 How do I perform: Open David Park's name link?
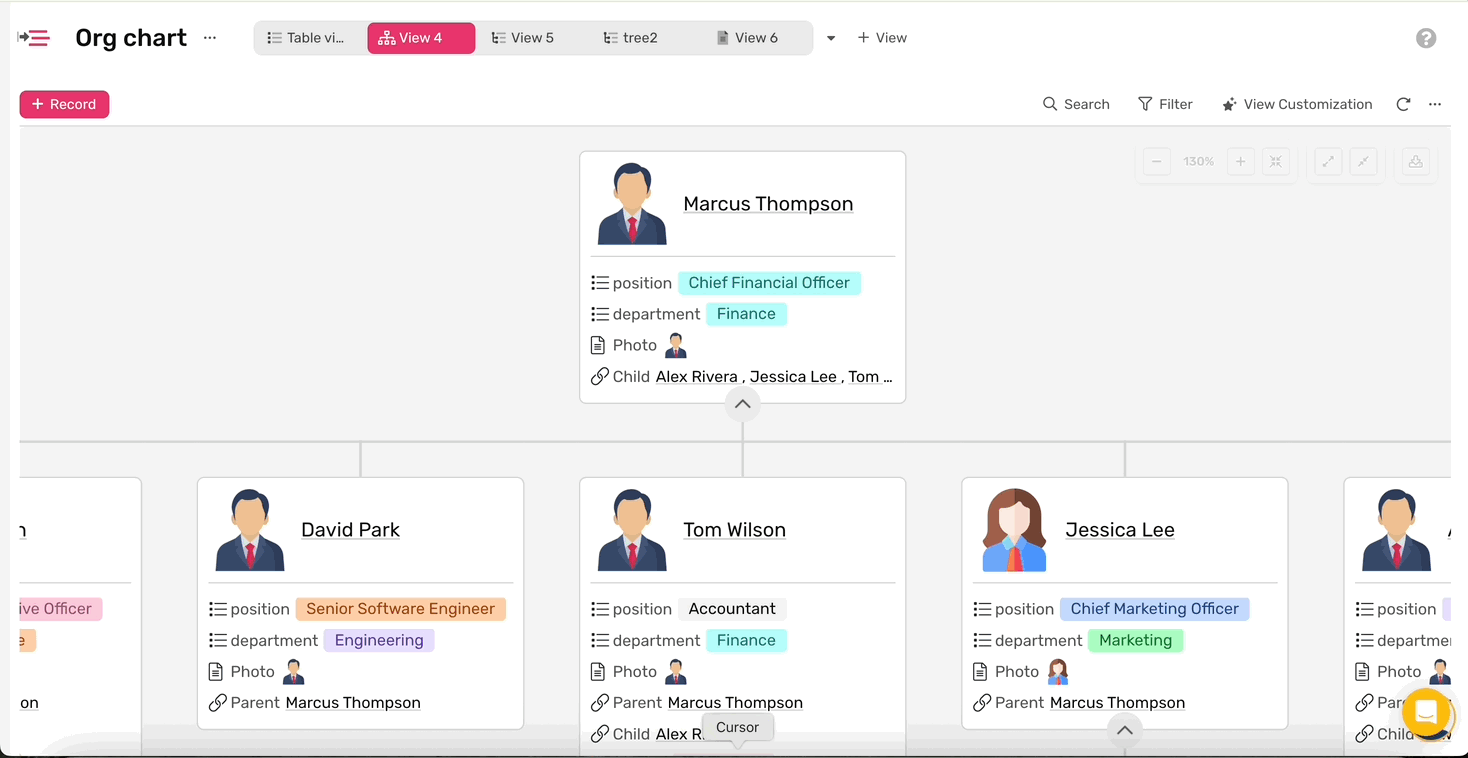[x=350, y=530]
